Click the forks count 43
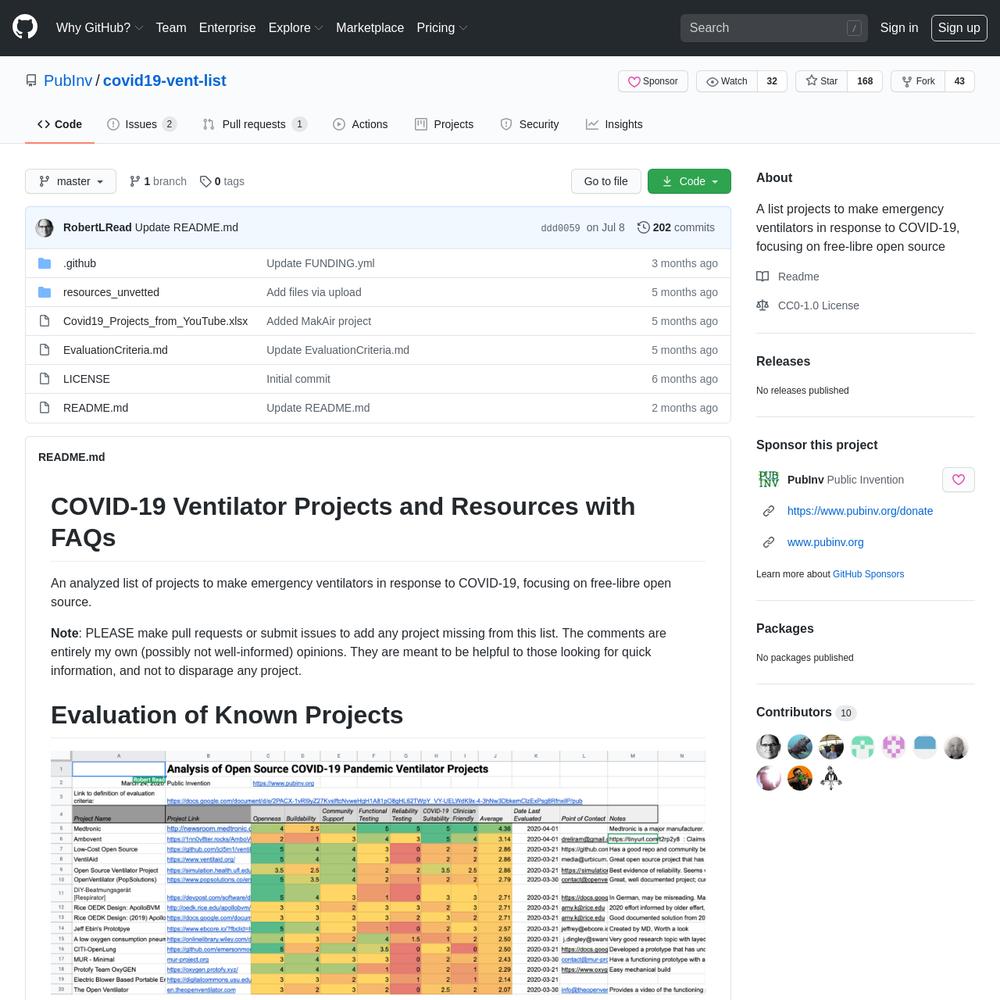 pyautogui.click(x=959, y=81)
